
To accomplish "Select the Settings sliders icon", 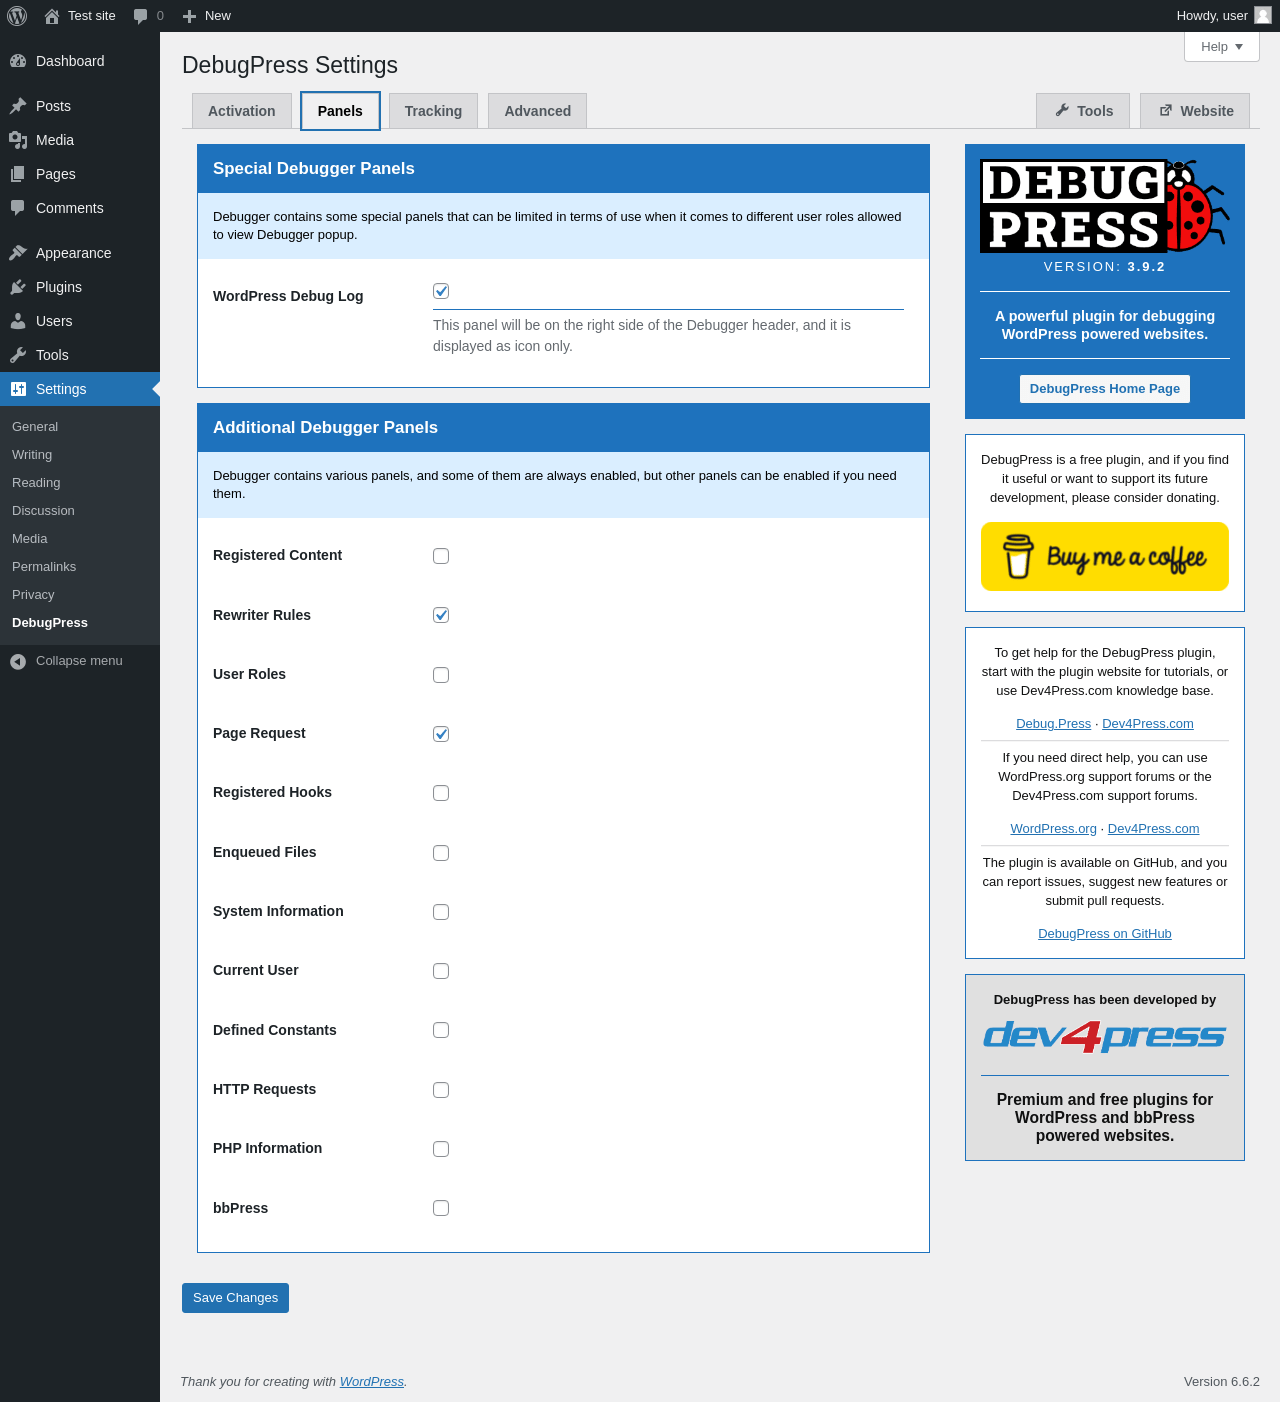I will click(x=18, y=389).
